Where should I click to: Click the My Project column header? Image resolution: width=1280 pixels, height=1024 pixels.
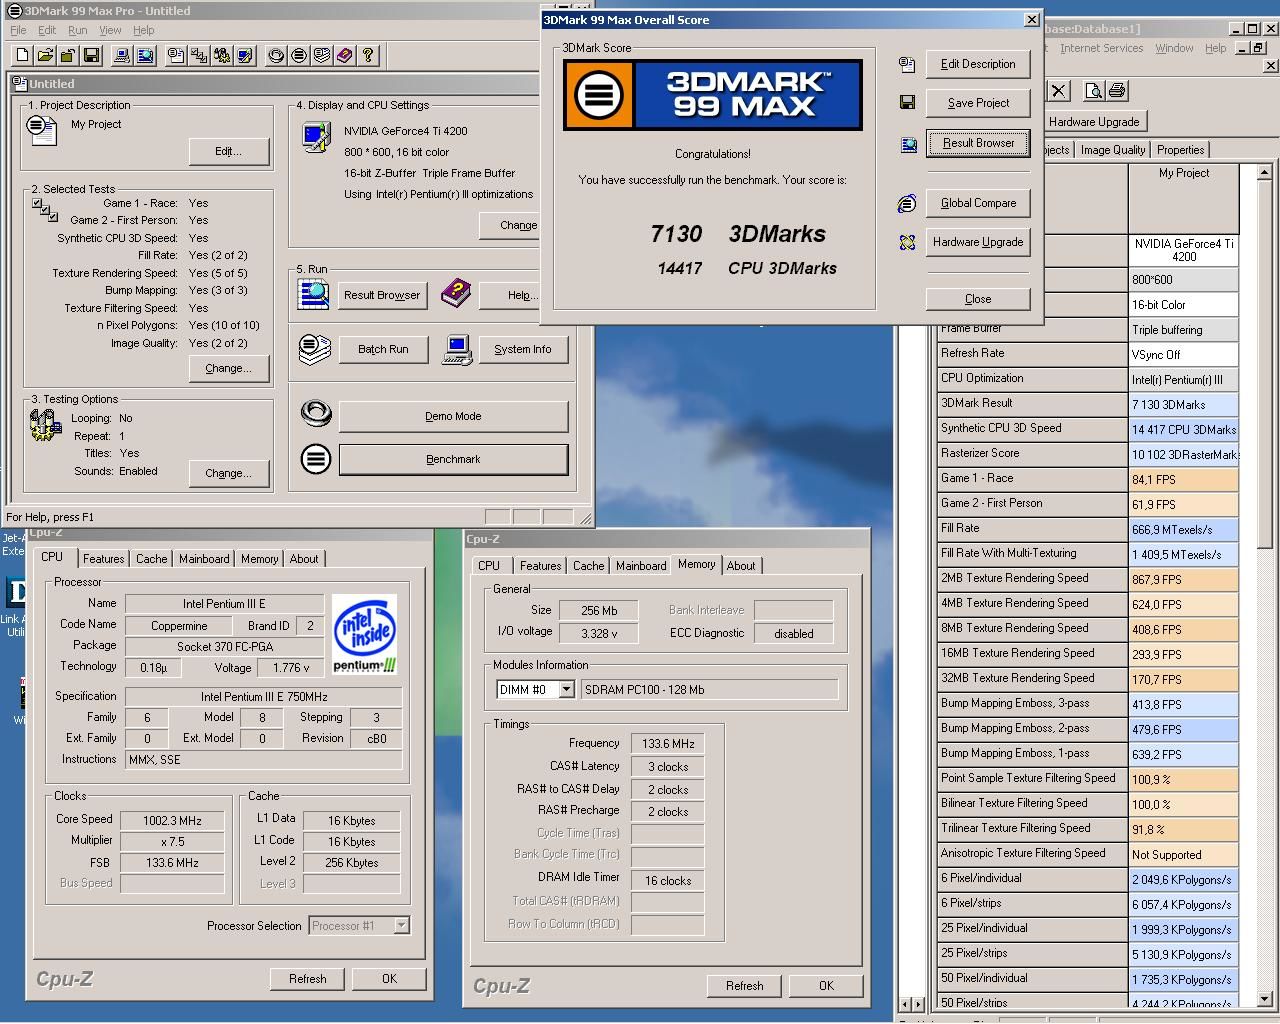tap(1184, 198)
